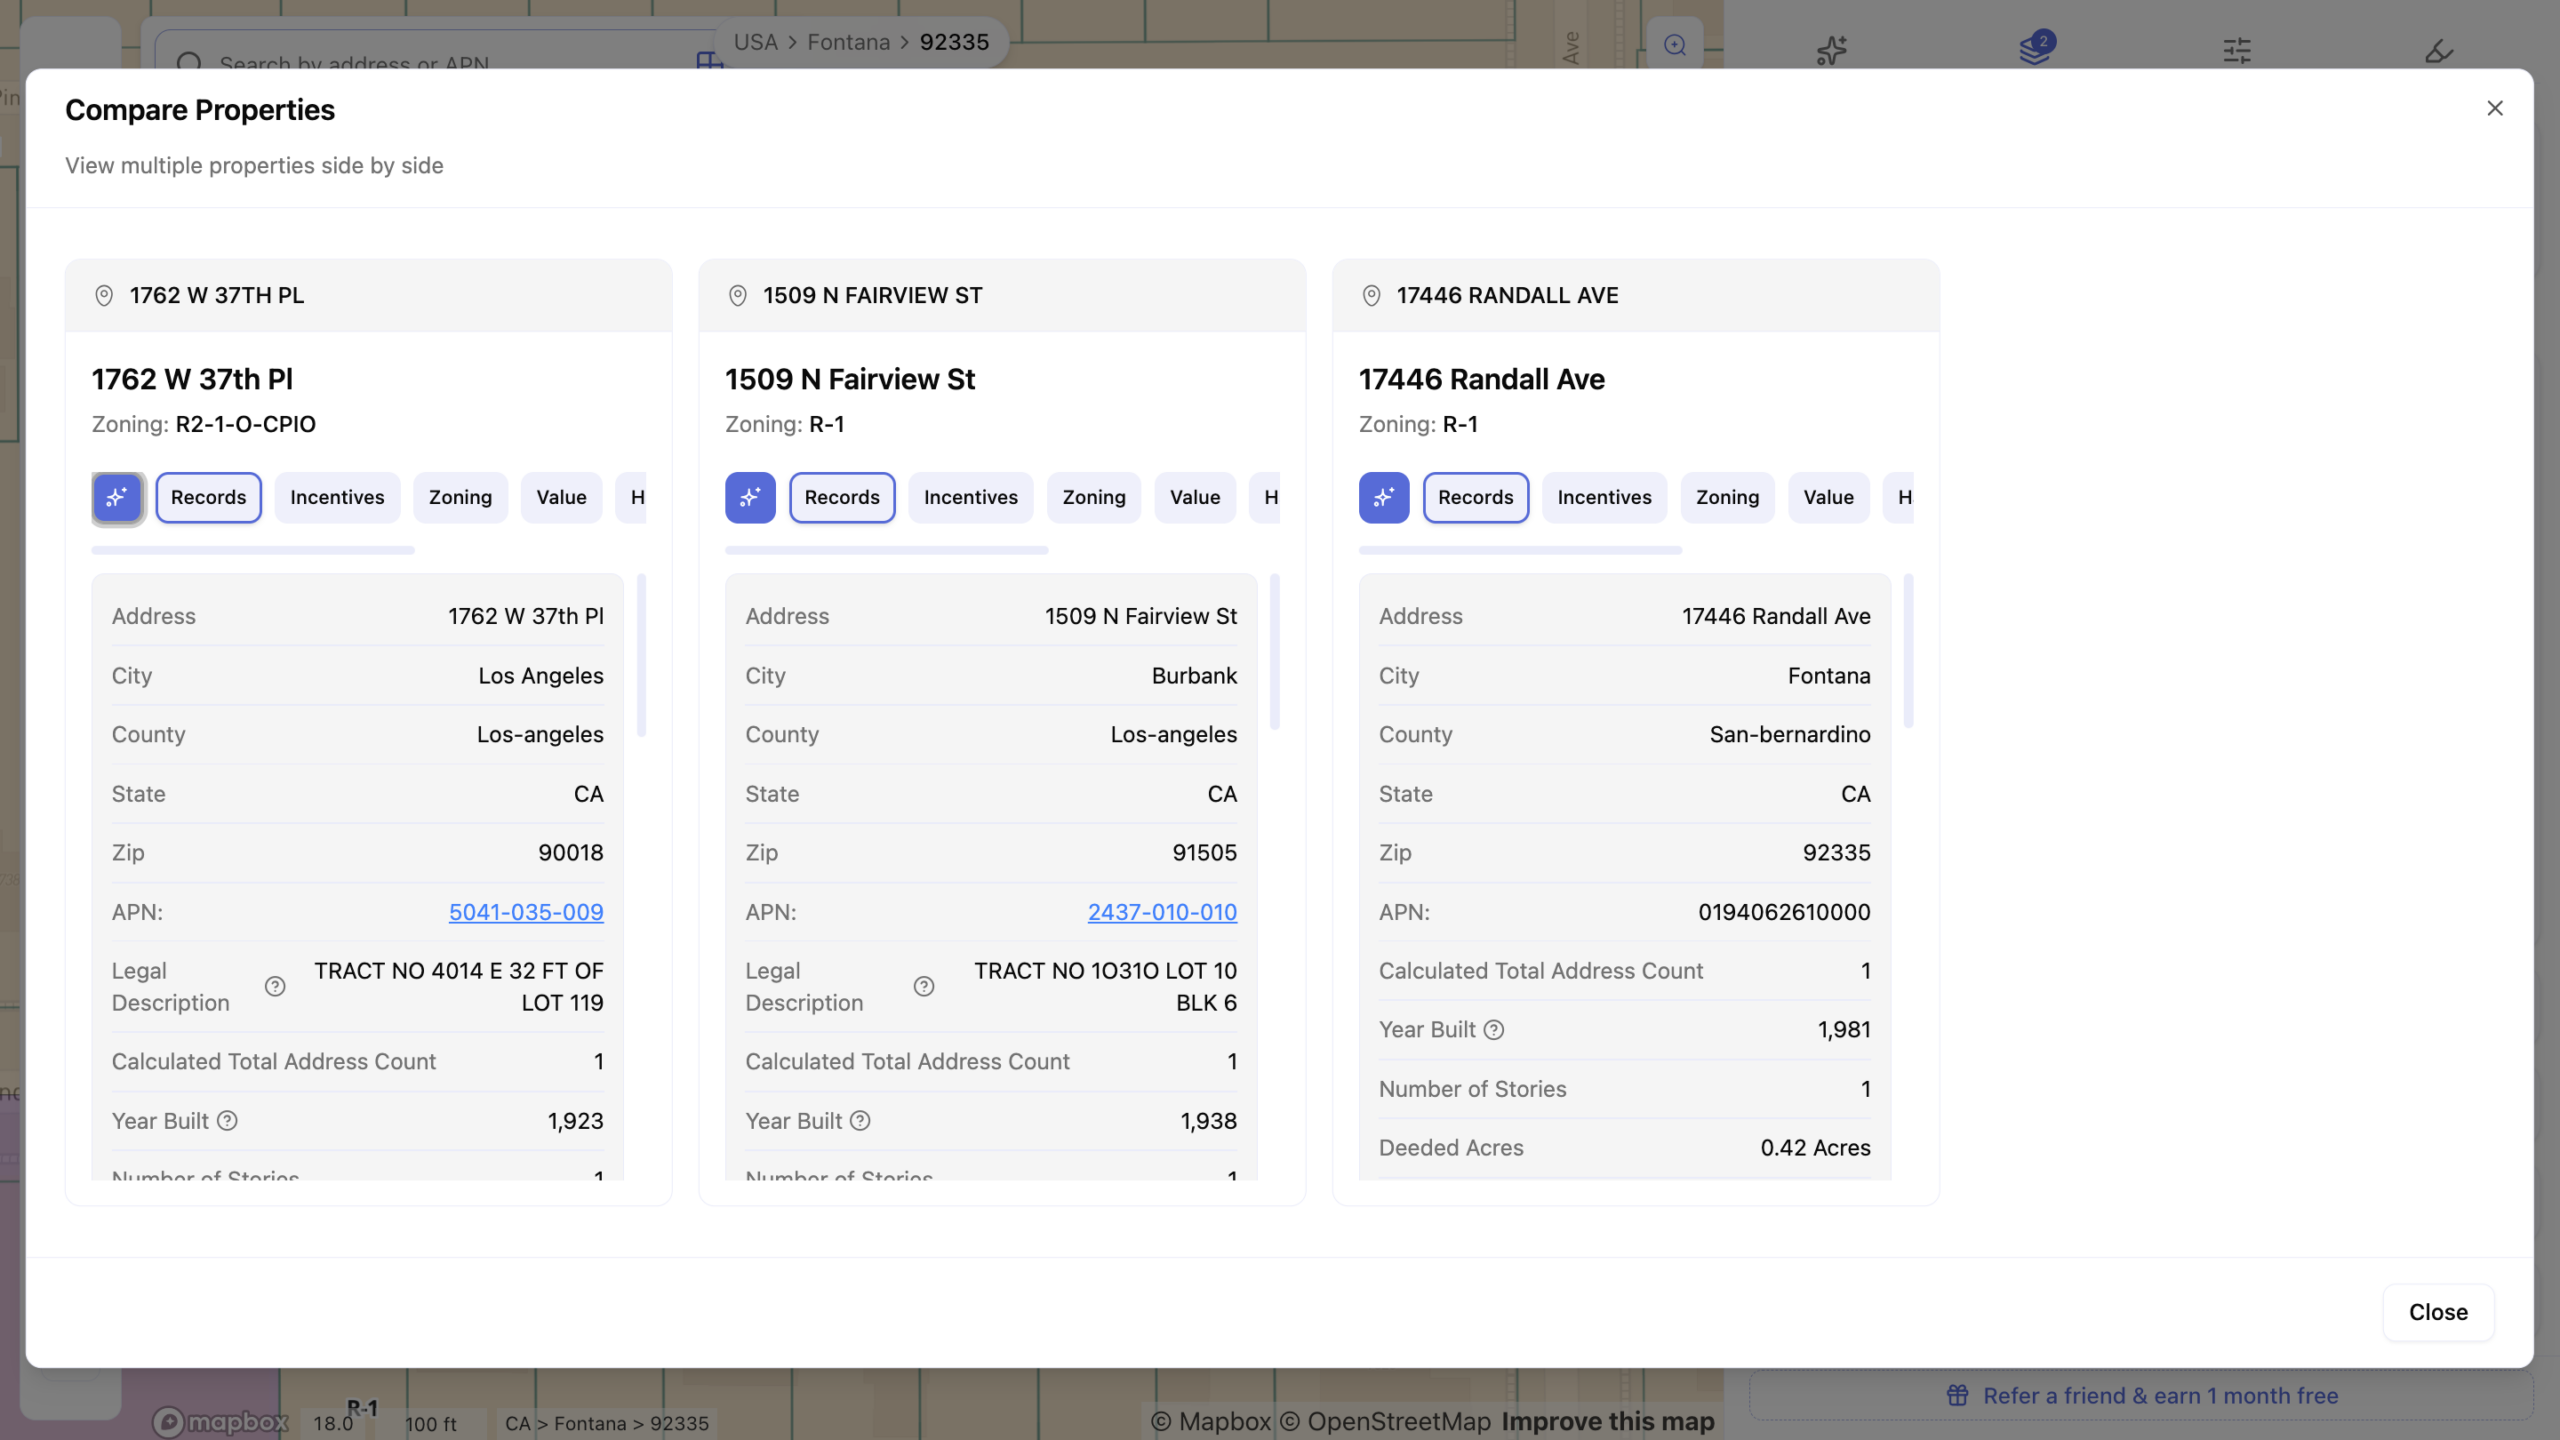Click zip value 91505
2560x1440 pixels.
tap(1204, 853)
